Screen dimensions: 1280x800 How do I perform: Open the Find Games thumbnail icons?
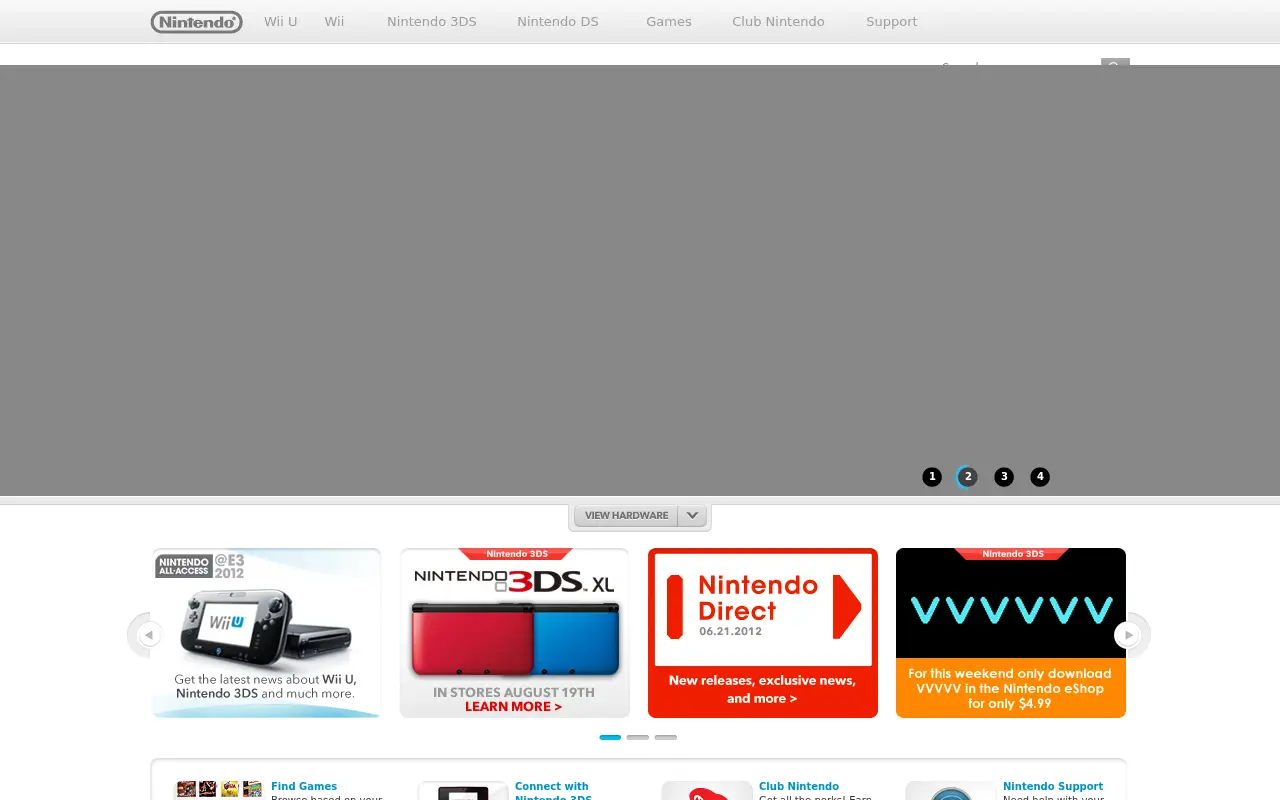coord(218,789)
